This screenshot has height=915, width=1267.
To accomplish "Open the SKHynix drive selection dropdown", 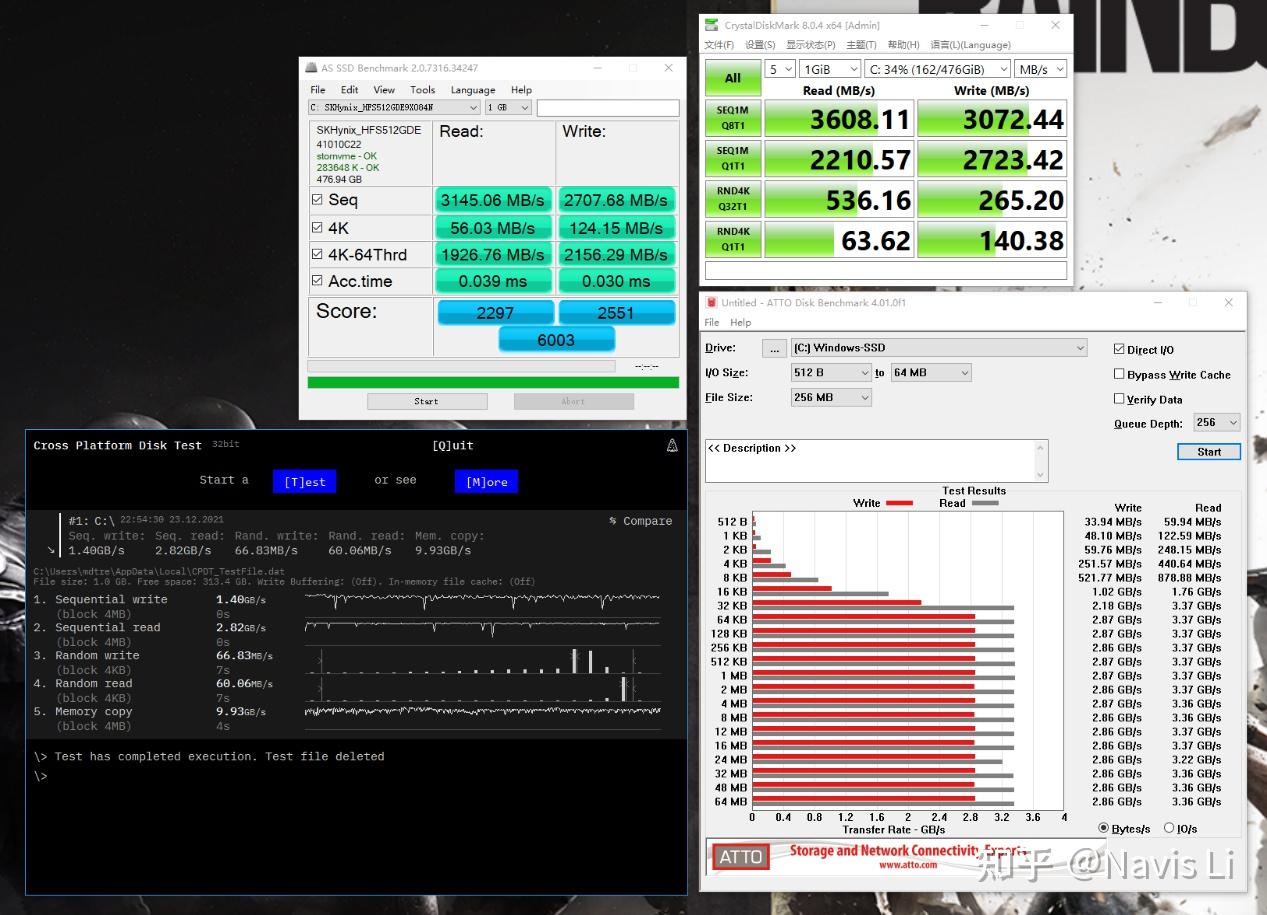I will (x=394, y=108).
